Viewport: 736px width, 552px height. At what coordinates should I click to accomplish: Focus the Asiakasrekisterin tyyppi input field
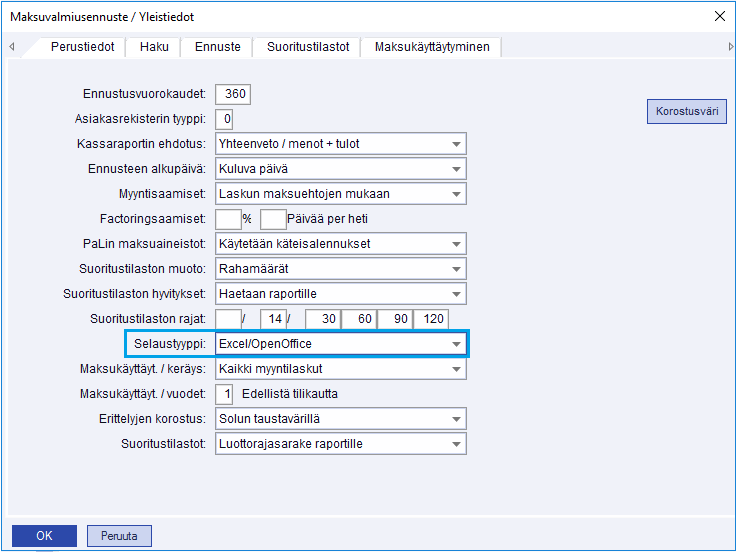point(224,119)
